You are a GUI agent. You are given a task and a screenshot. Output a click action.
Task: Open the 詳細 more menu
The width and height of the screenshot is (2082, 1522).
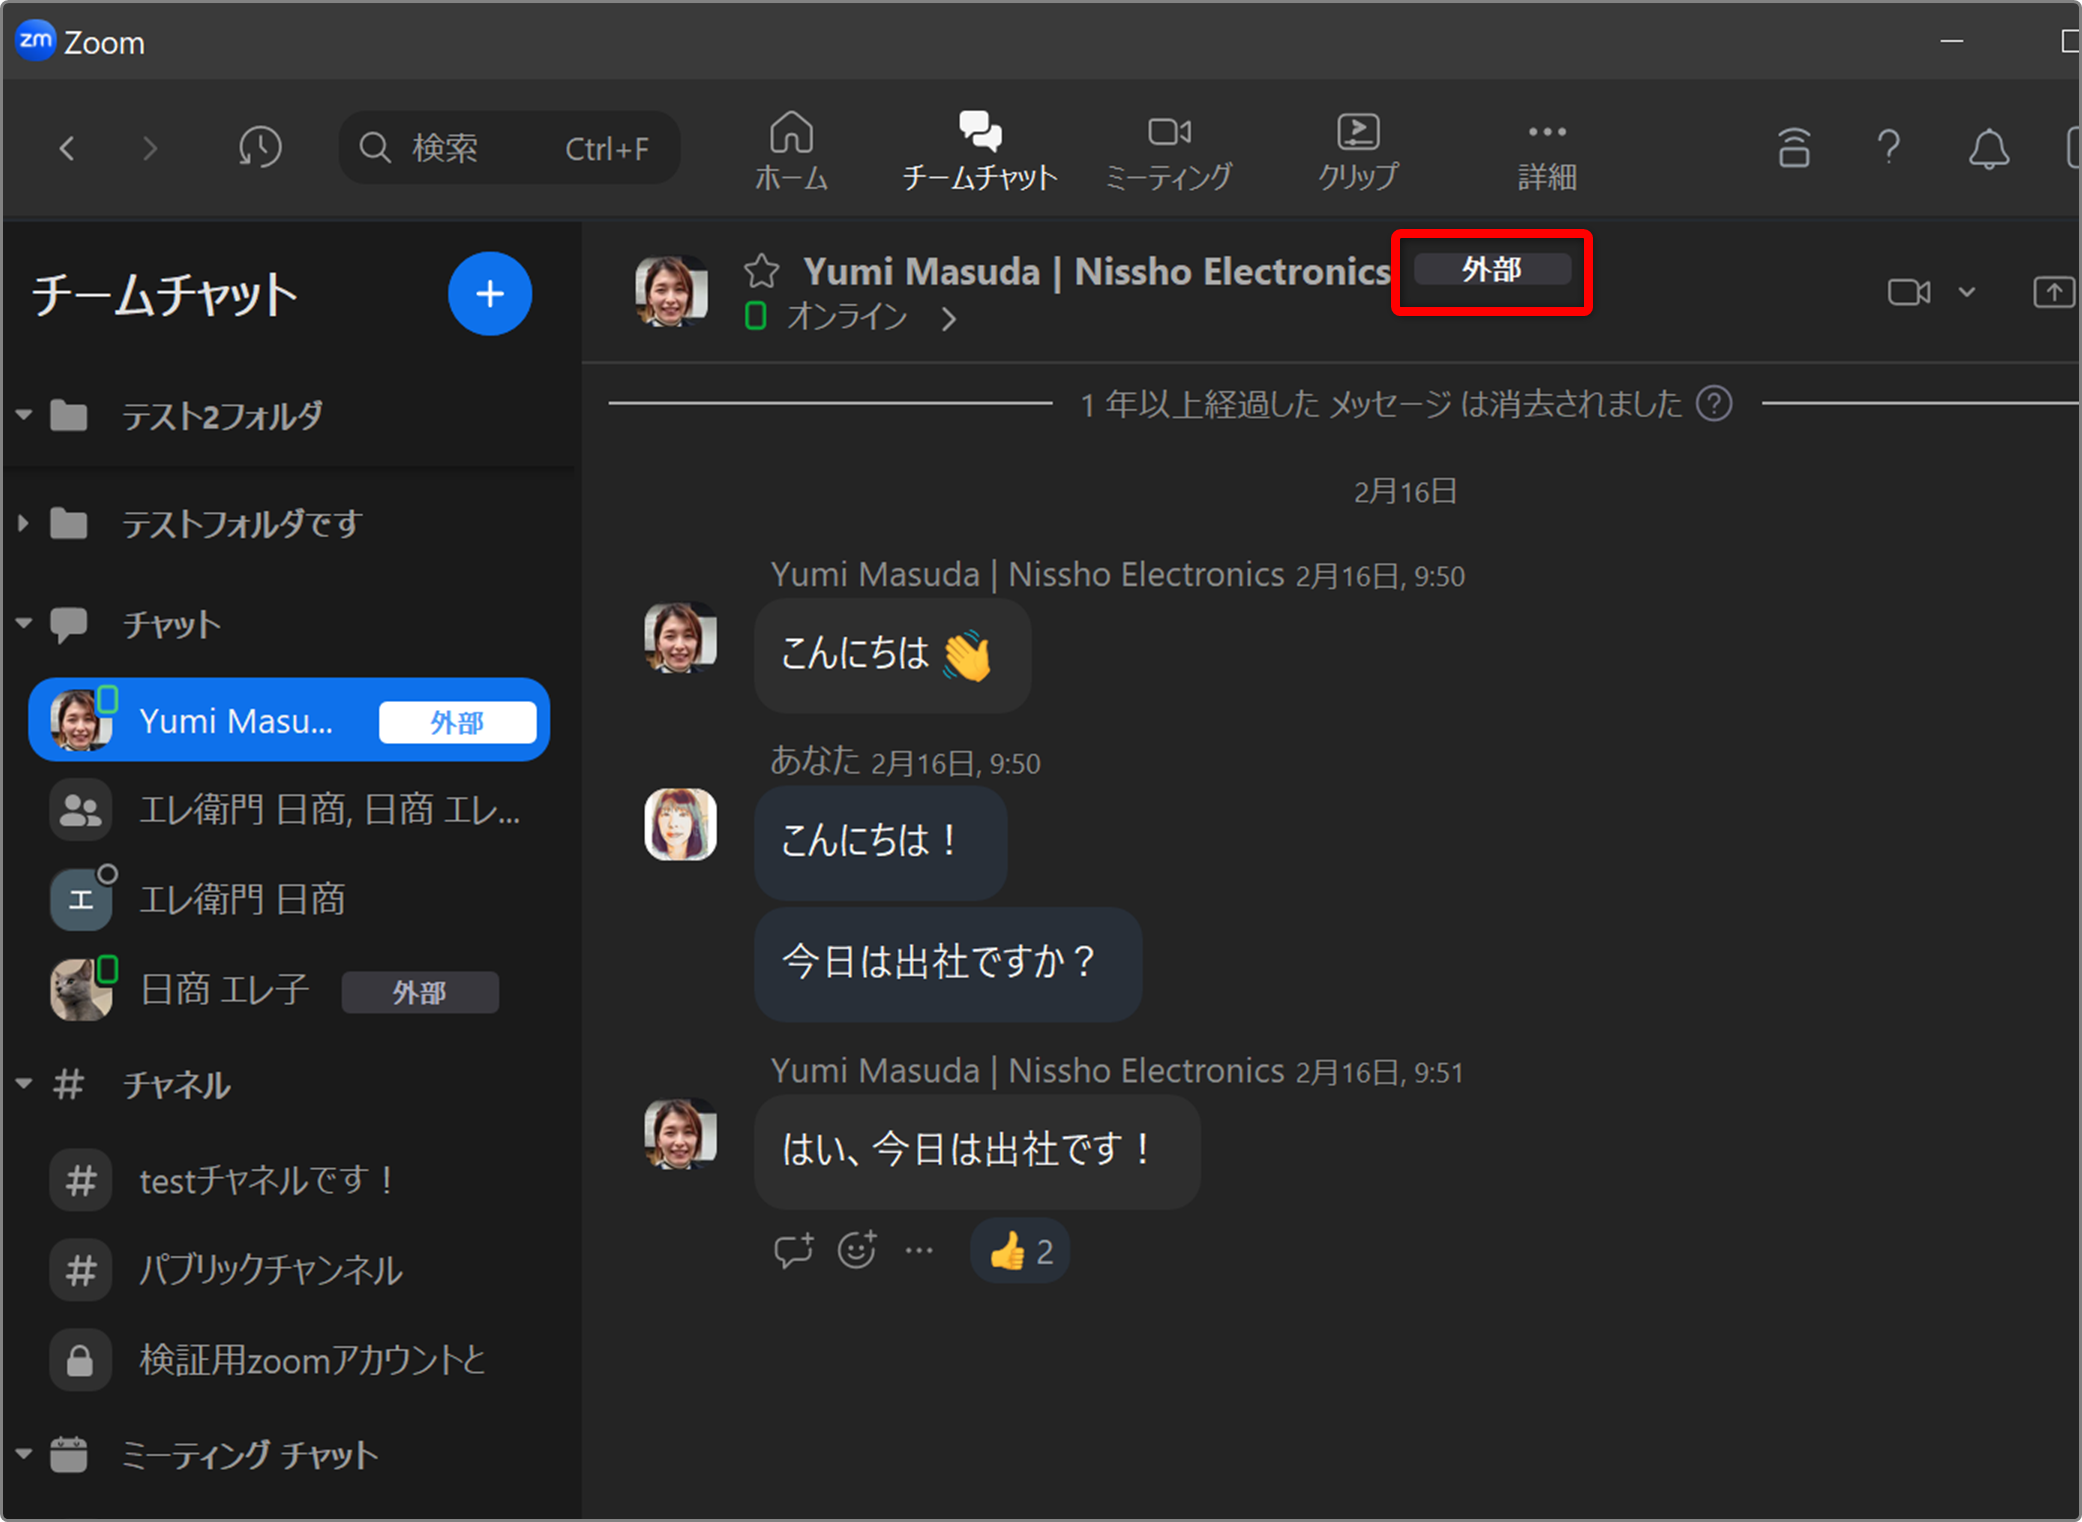coord(1547,155)
